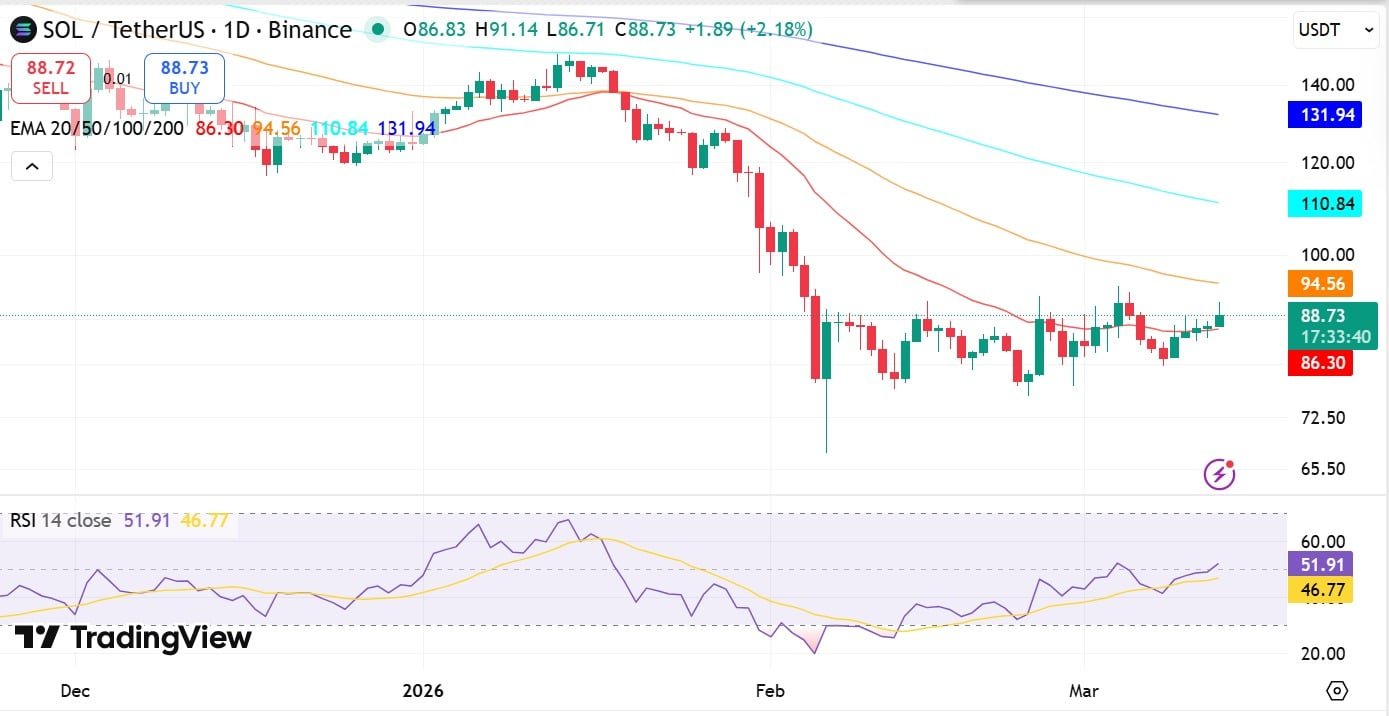This screenshot has height=716, width=1389.
Task: Click the TradingView logo
Action: click(132, 637)
